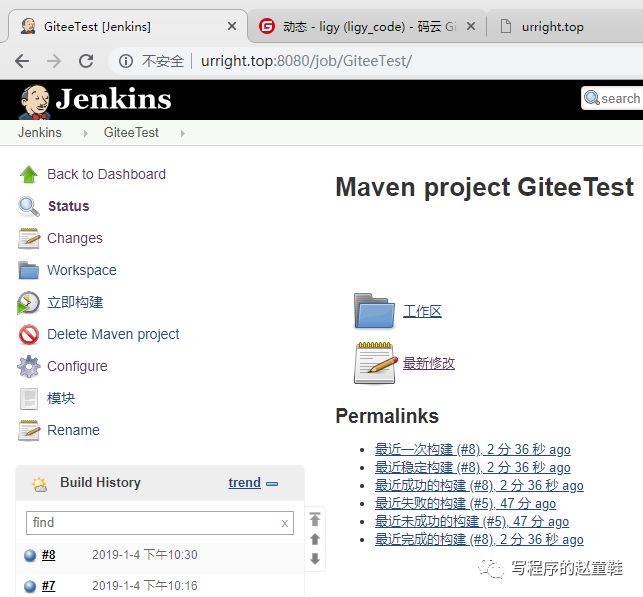Click the blue status ball for build #7
The image size is (643, 597).
[x=30, y=586]
